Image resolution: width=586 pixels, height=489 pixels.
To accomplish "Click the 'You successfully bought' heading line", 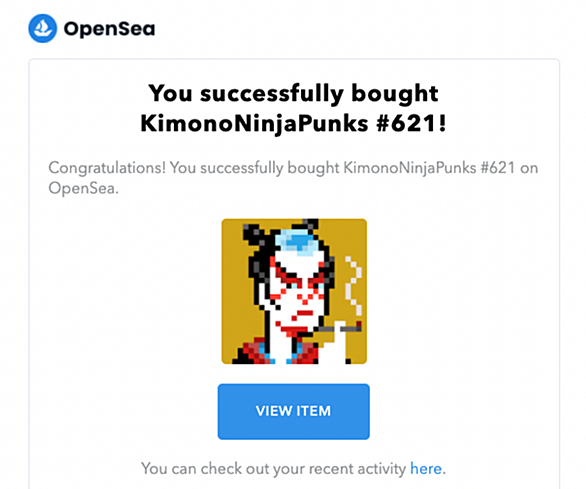I will (293, 93).
